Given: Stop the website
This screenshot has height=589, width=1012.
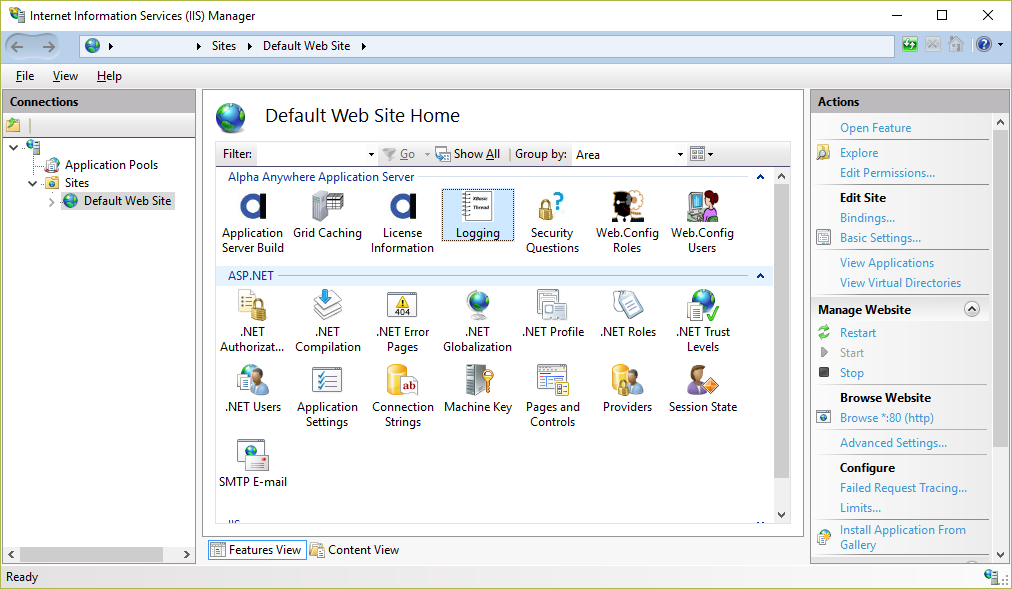Looking at the screenshot, I should point(851,373).
